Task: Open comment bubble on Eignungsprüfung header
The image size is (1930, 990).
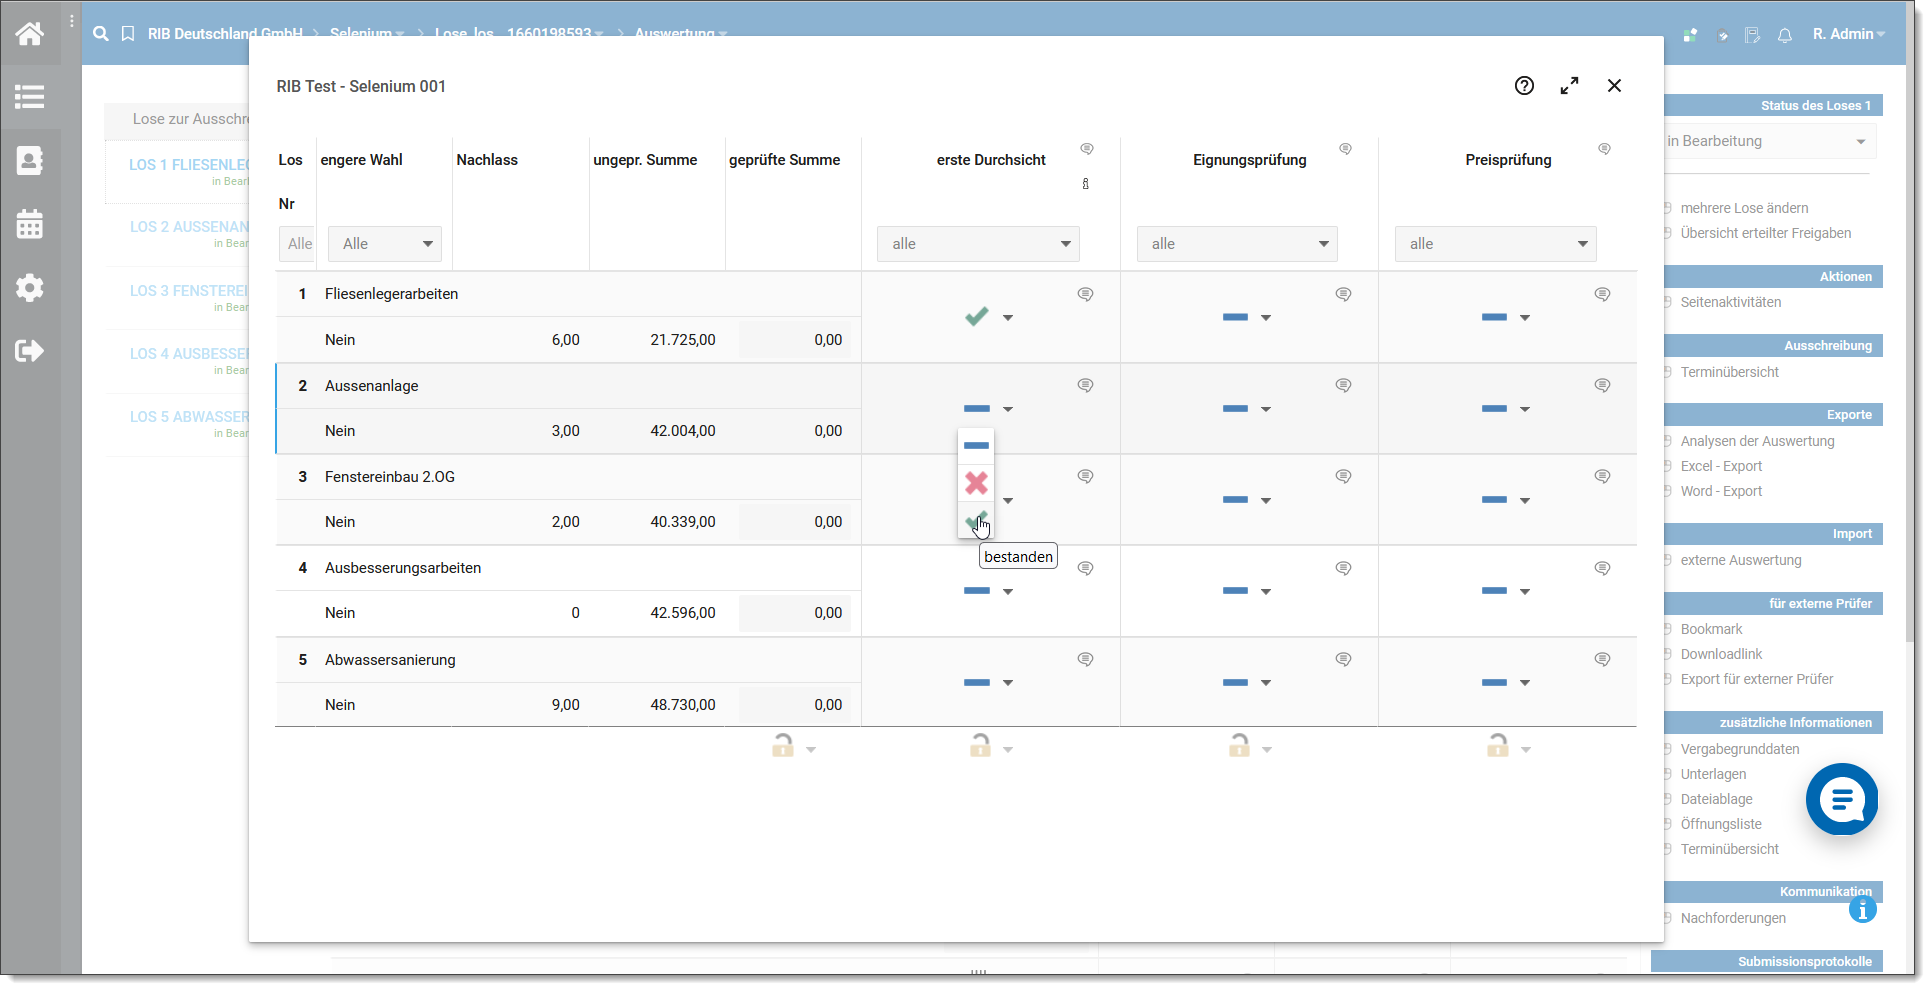Action: (1346, 149)
